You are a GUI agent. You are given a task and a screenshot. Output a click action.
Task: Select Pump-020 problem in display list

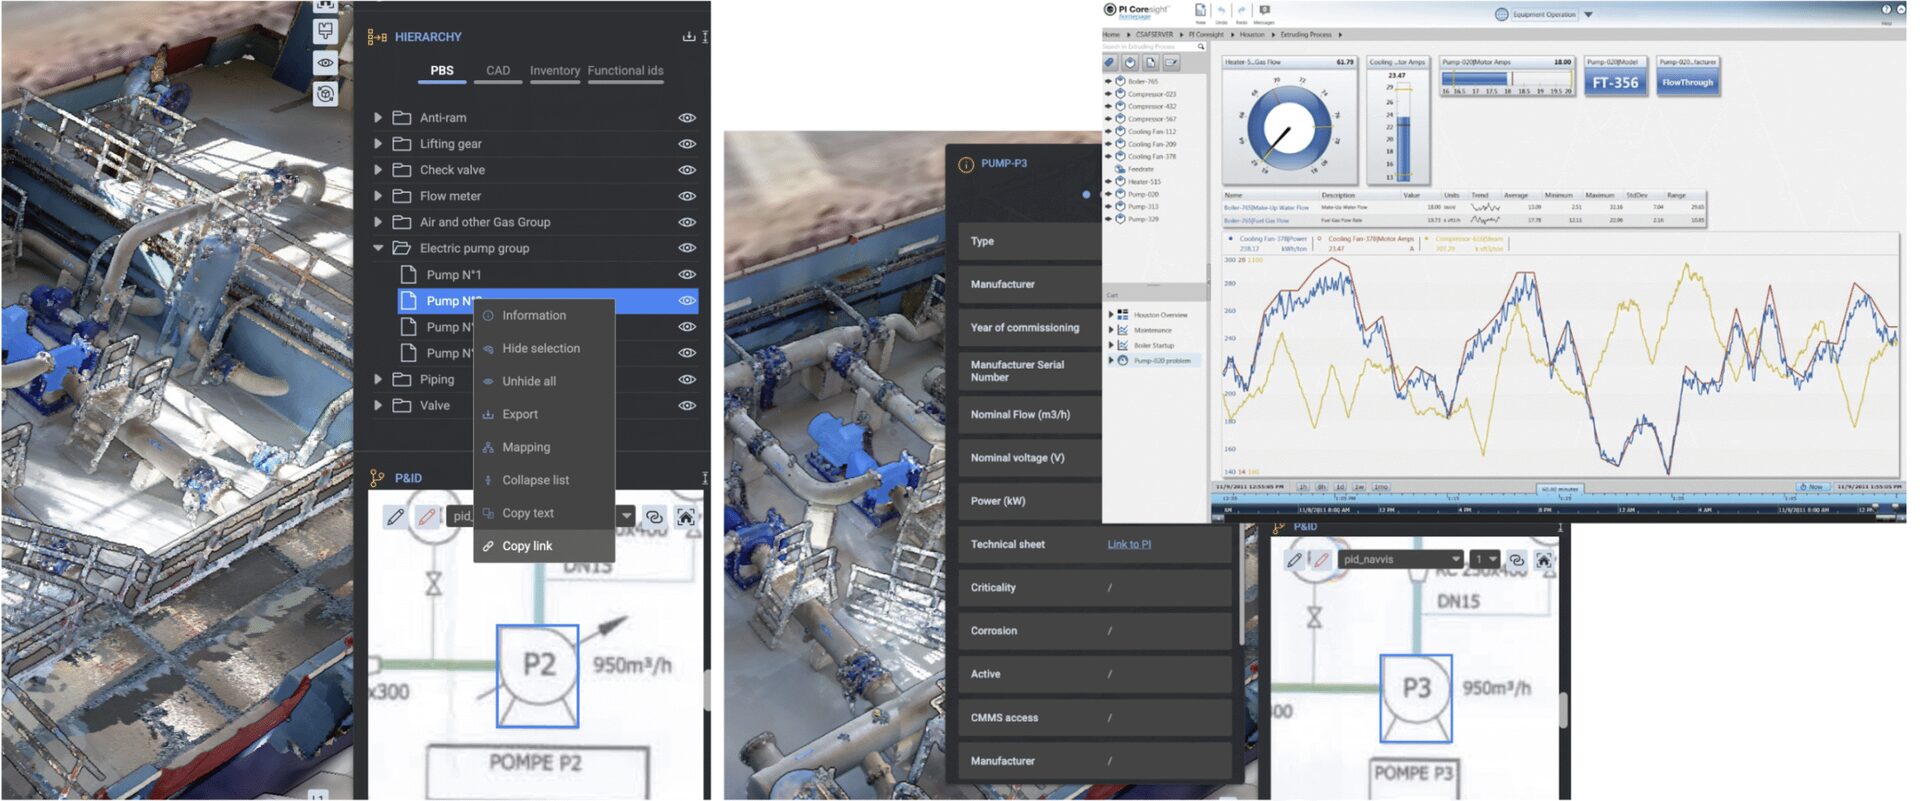[1161, 360]
